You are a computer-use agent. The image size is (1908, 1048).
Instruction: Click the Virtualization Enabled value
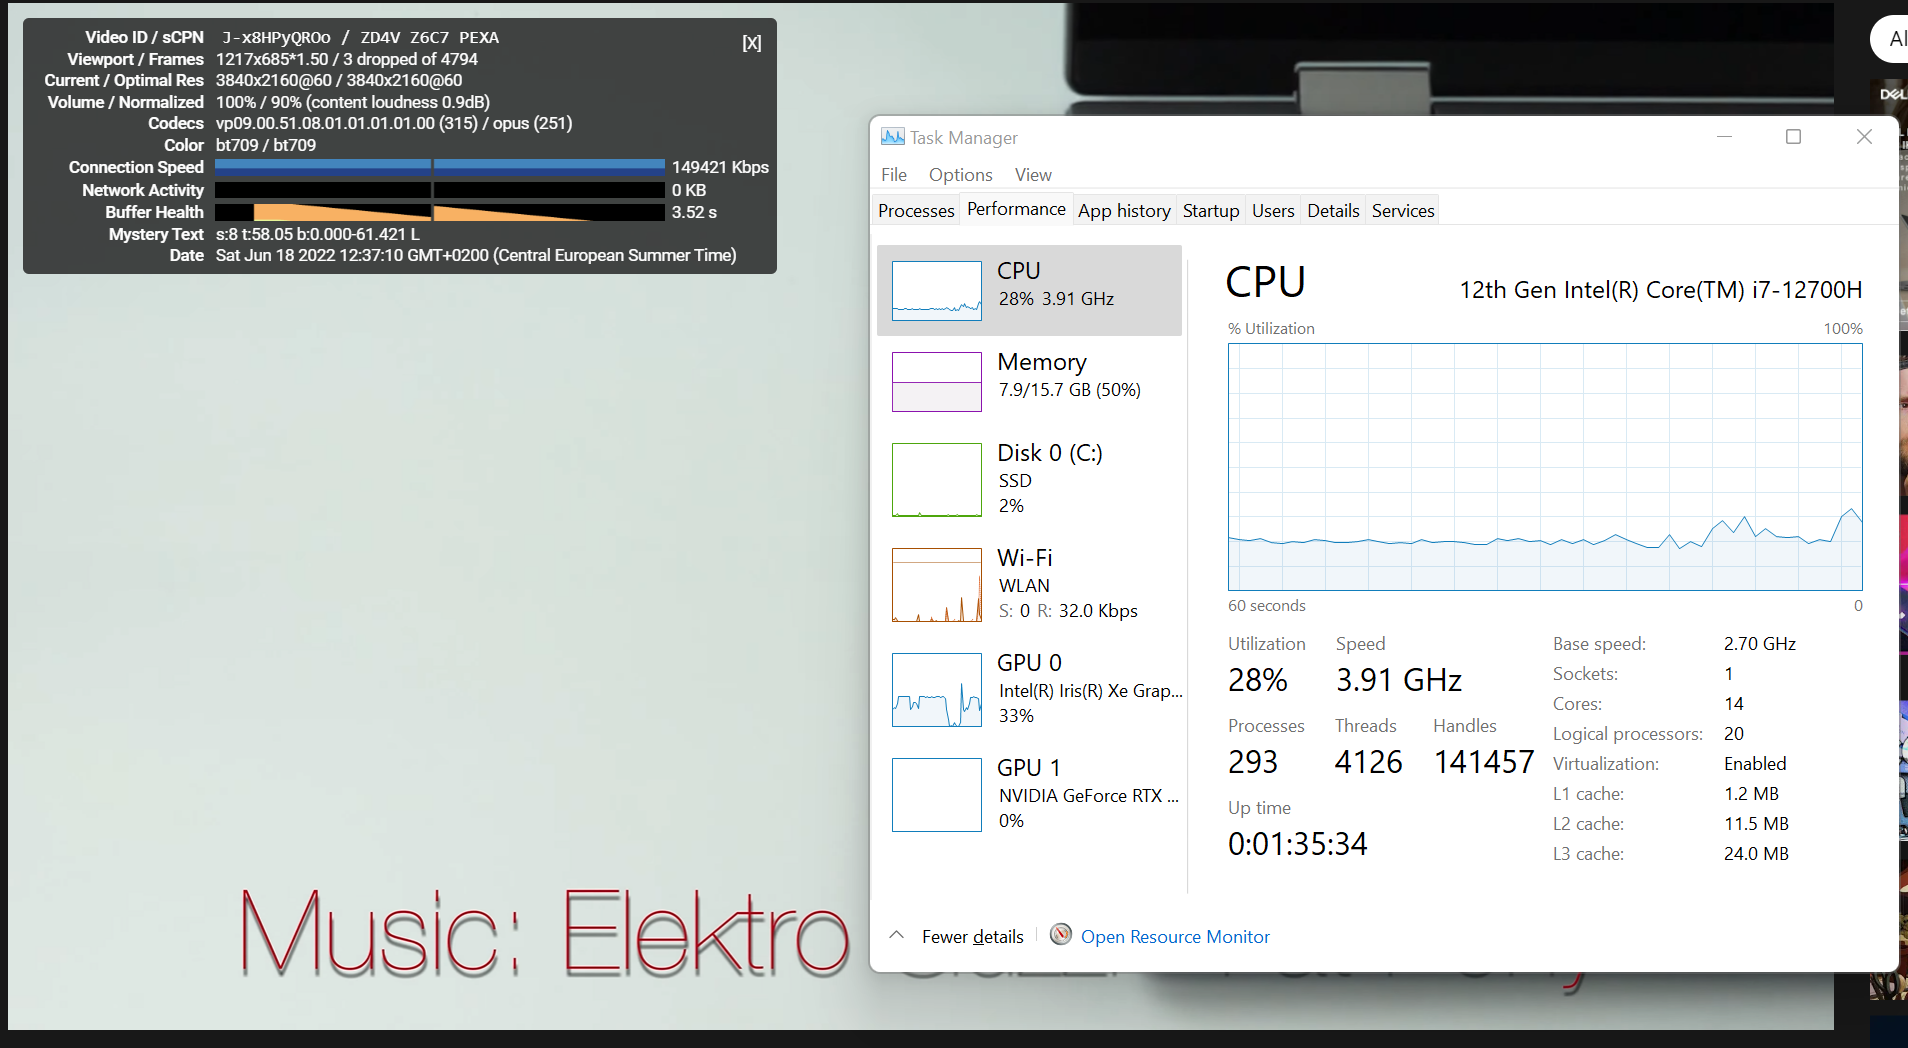tap(1755, 764)
